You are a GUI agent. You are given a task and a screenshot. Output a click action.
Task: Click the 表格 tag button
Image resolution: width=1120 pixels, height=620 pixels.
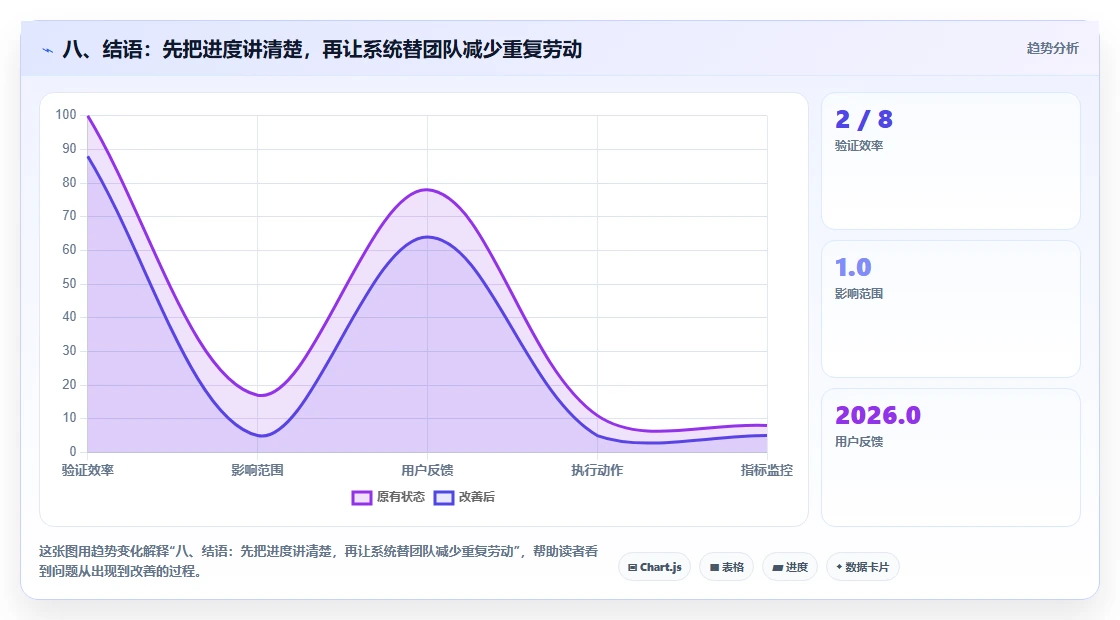(726, 567)
